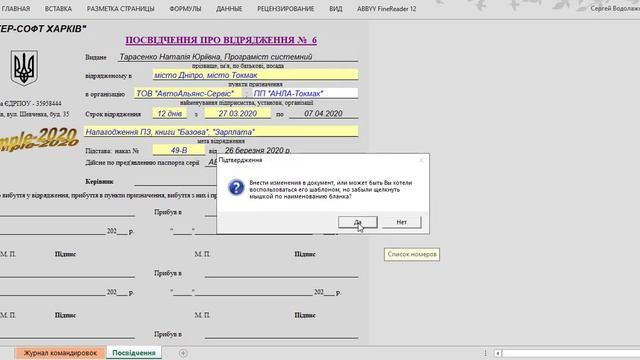Viewport: 640px width, 360px height.
Task: Confirm with the Да button
Action: tap(358, 222)
